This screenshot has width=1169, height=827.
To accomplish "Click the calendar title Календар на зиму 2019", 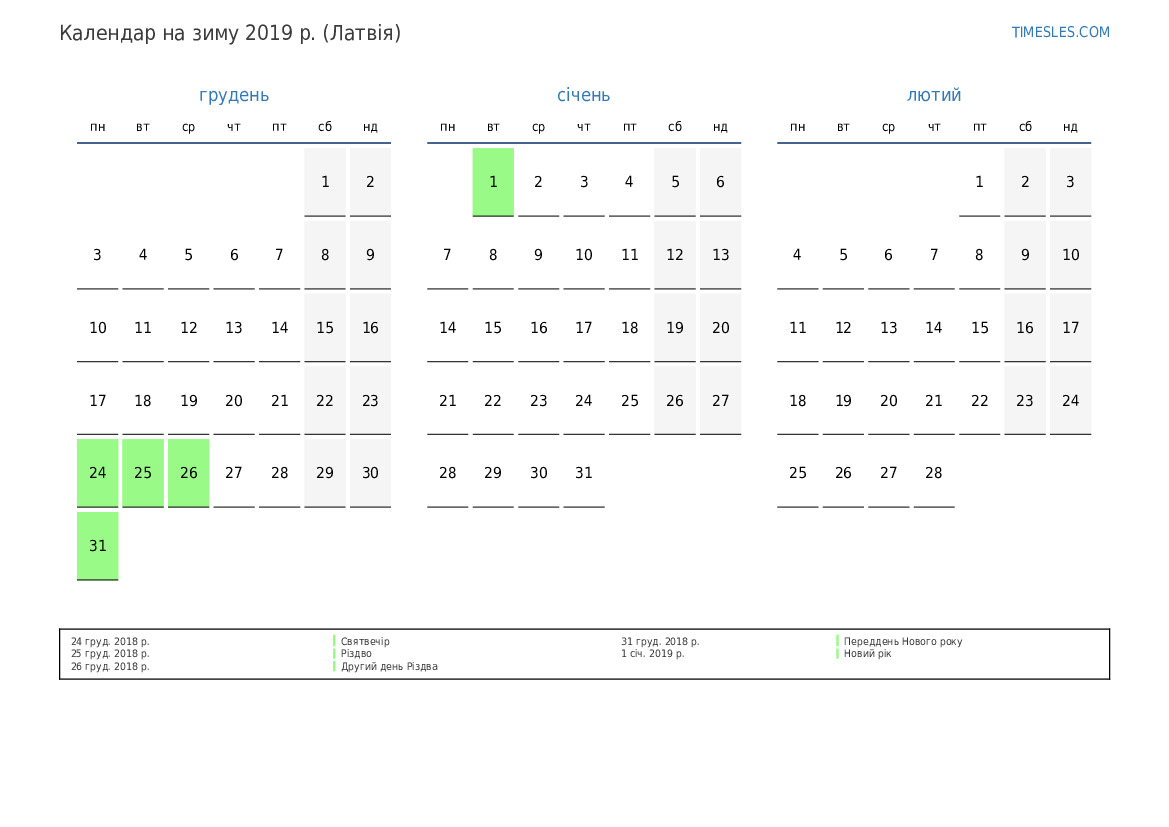I will (x=230, y=33).
